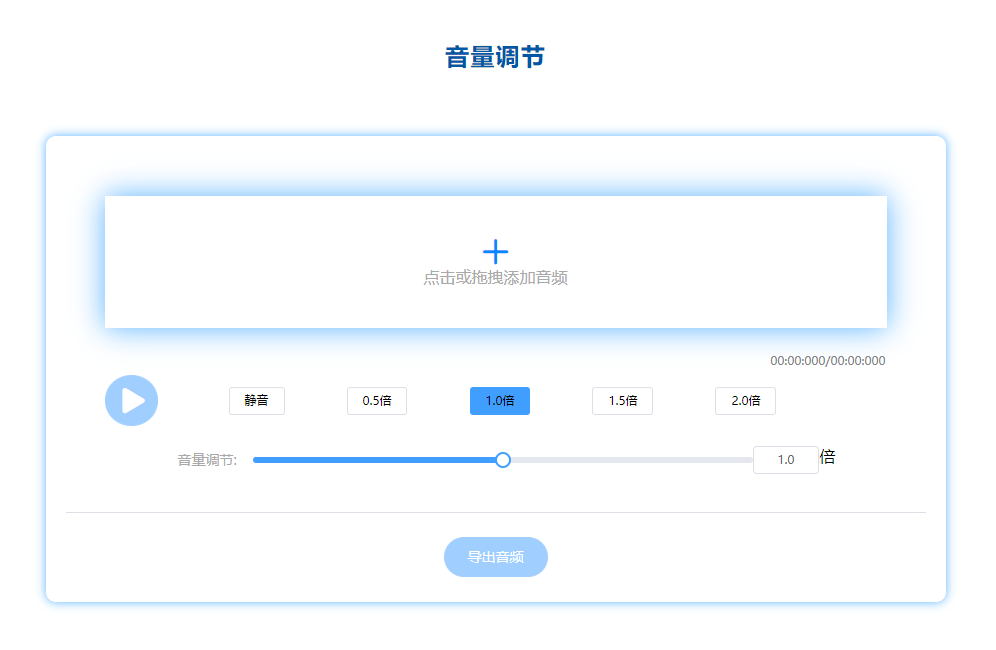Viewport: 996px width, 650px height.
Task: Click the 点击或拖拽添加音频 text
Action: click(495, 277)
